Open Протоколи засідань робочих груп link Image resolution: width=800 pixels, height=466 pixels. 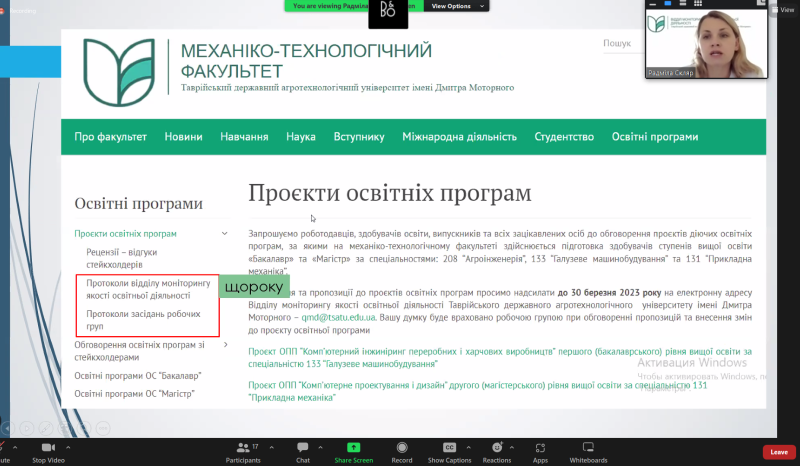pos(143,320)
